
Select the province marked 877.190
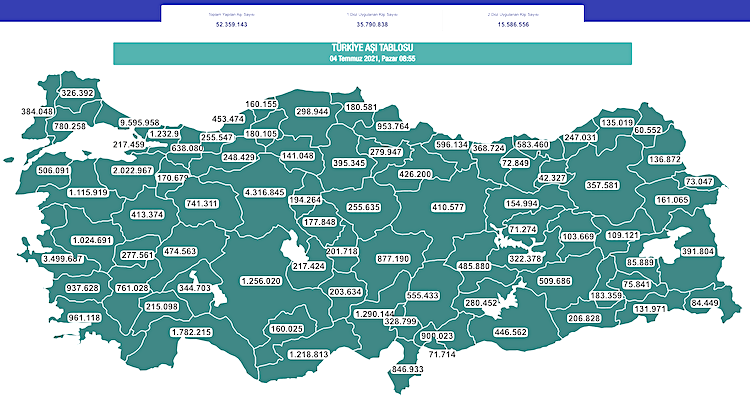click(x=393, y=259)
